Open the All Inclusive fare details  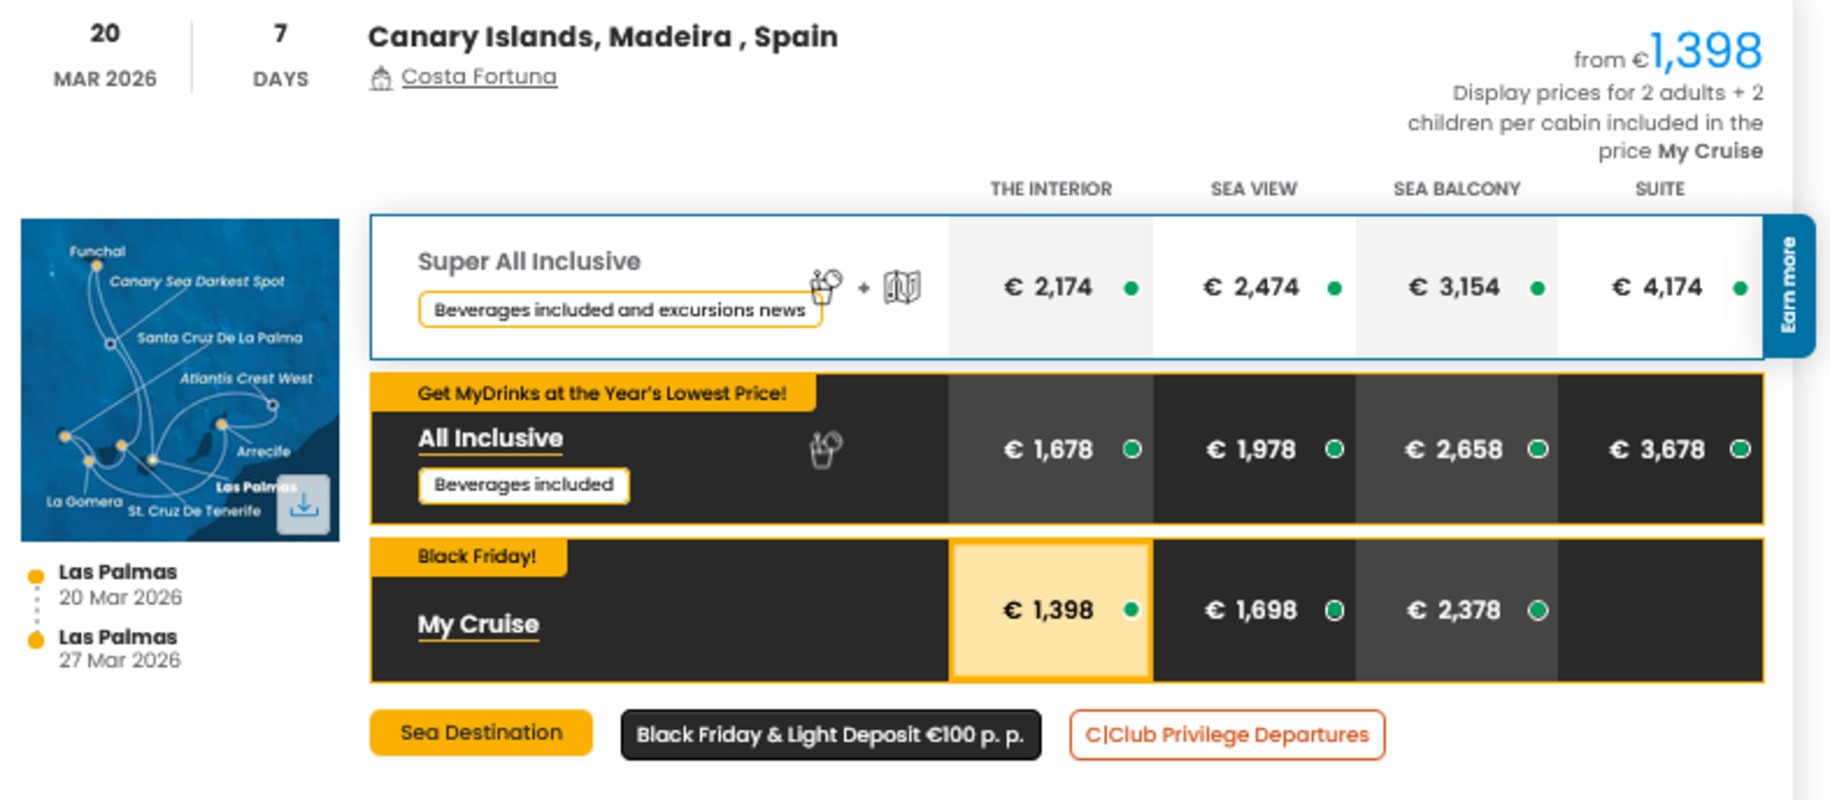pyautogui.click(x=490, y=438)
